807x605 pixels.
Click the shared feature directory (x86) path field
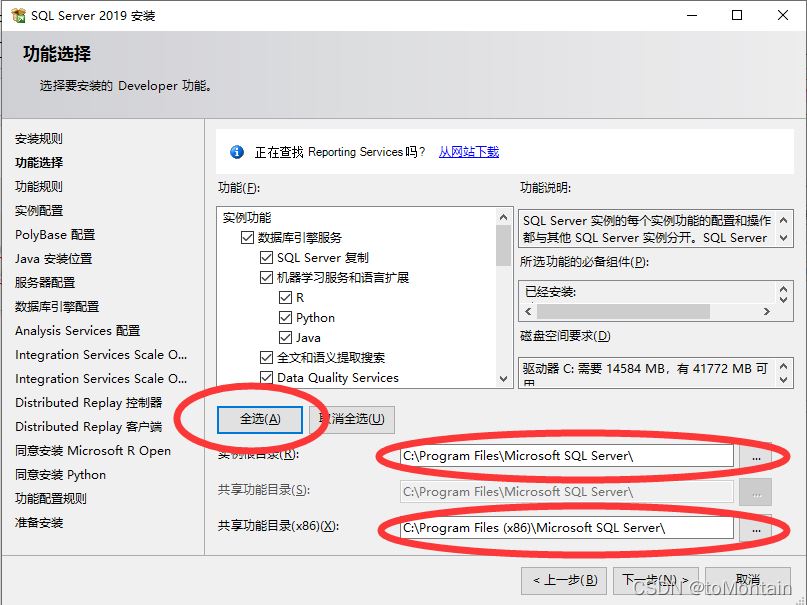click(567, 528)
